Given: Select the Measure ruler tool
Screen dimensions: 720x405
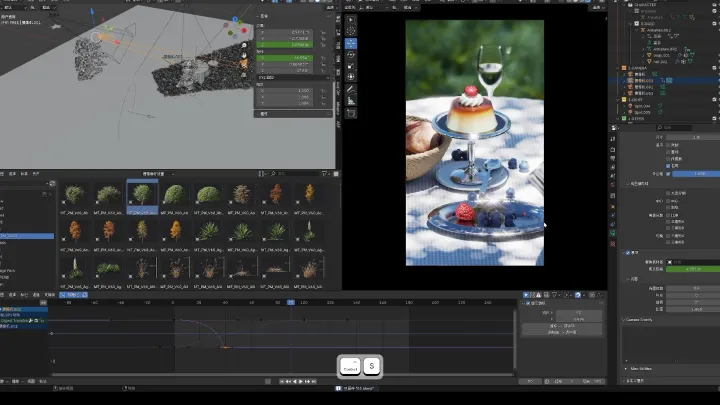Looking at the screenshot, I should click(351, 101).
